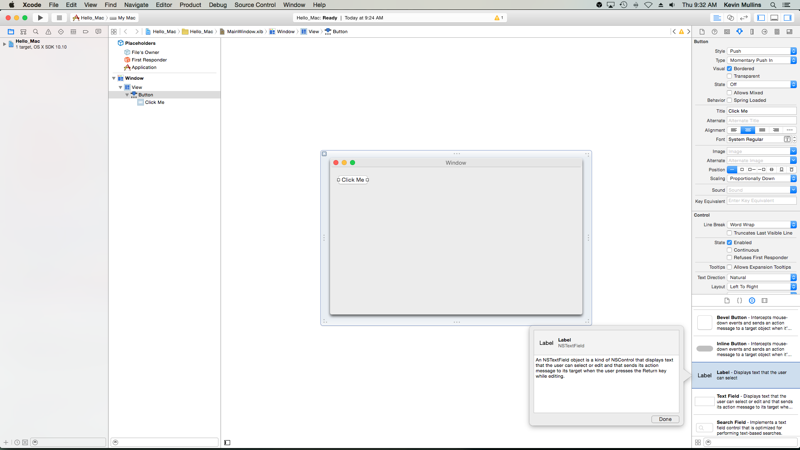This screenshot has height=450, width=800.
Task: Run the Hello_Mac project
Action: click(40, 17)
